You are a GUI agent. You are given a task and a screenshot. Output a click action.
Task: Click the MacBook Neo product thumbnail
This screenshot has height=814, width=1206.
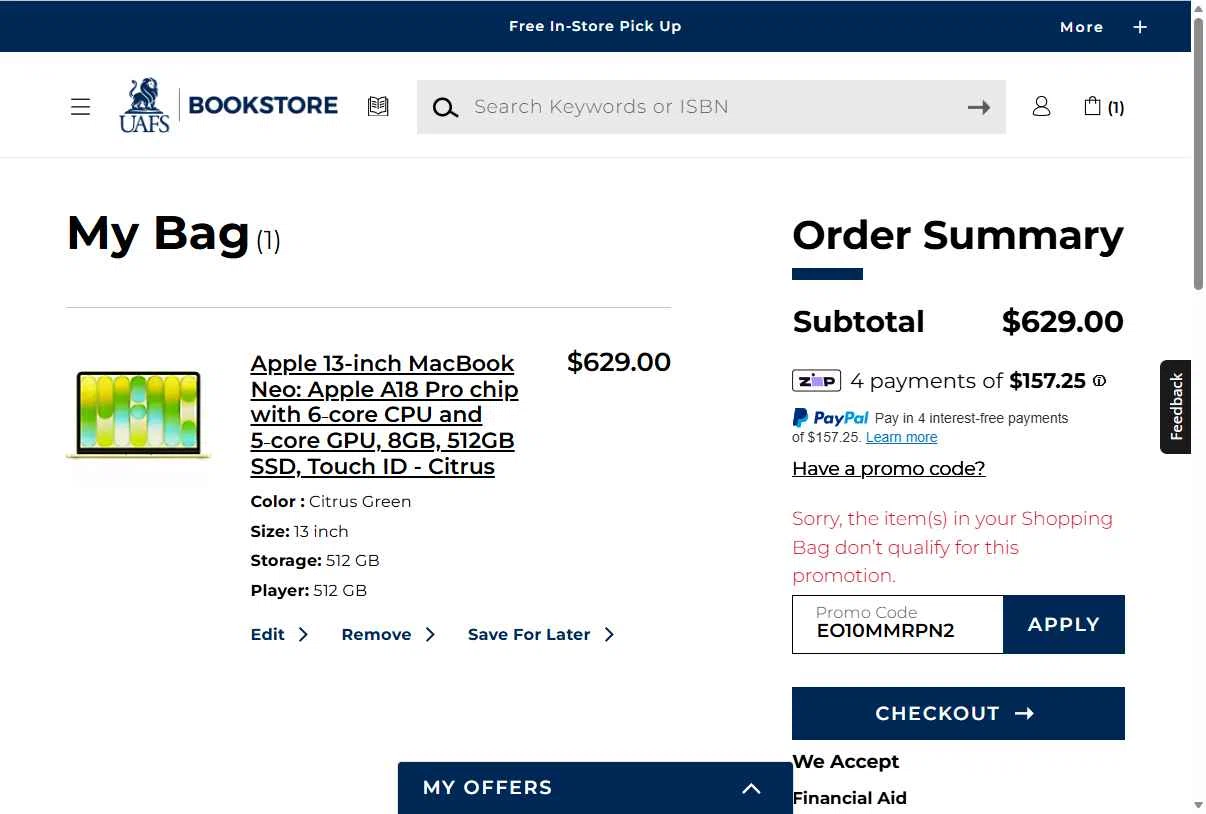138,415
